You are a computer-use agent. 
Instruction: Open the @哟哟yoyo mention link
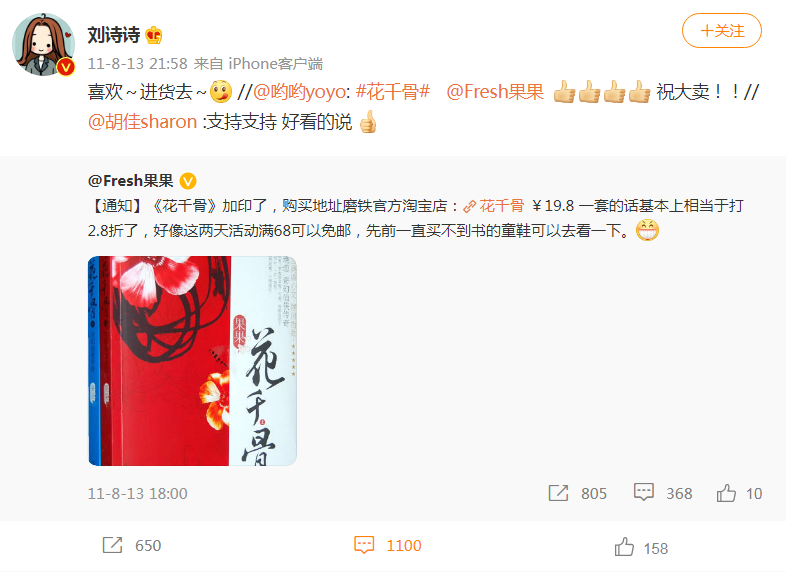pyautogui.click(x=299, y=92)
